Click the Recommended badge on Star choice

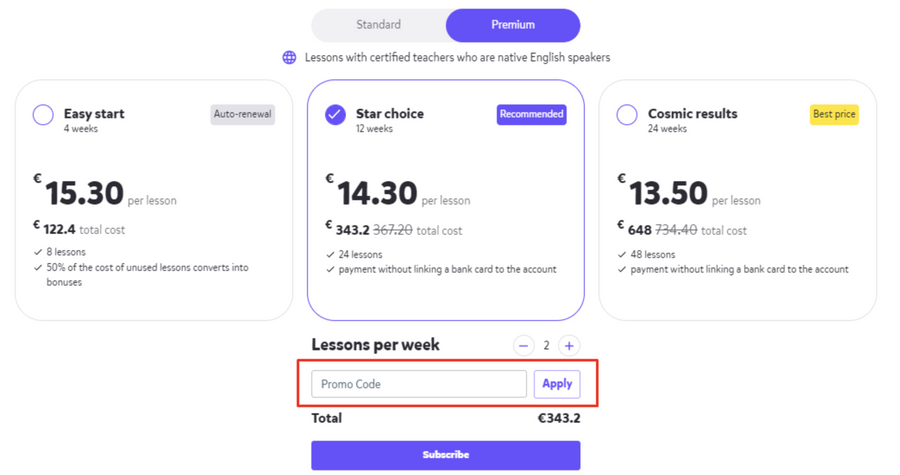tap(532, 114)
